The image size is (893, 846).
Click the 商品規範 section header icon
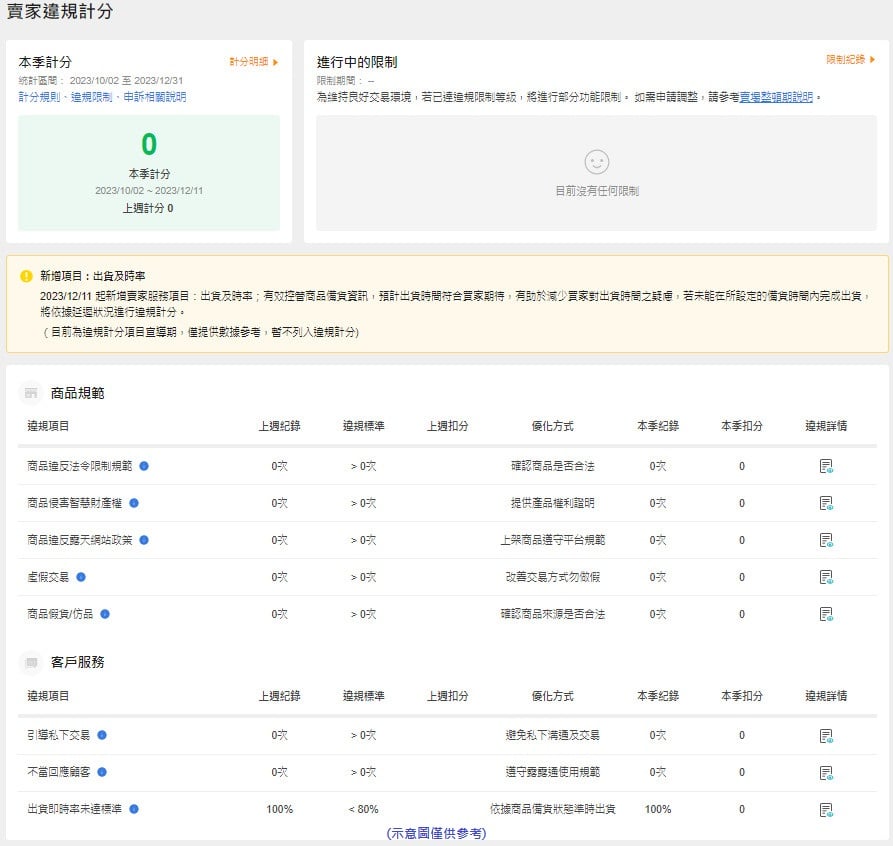(31, 394)
